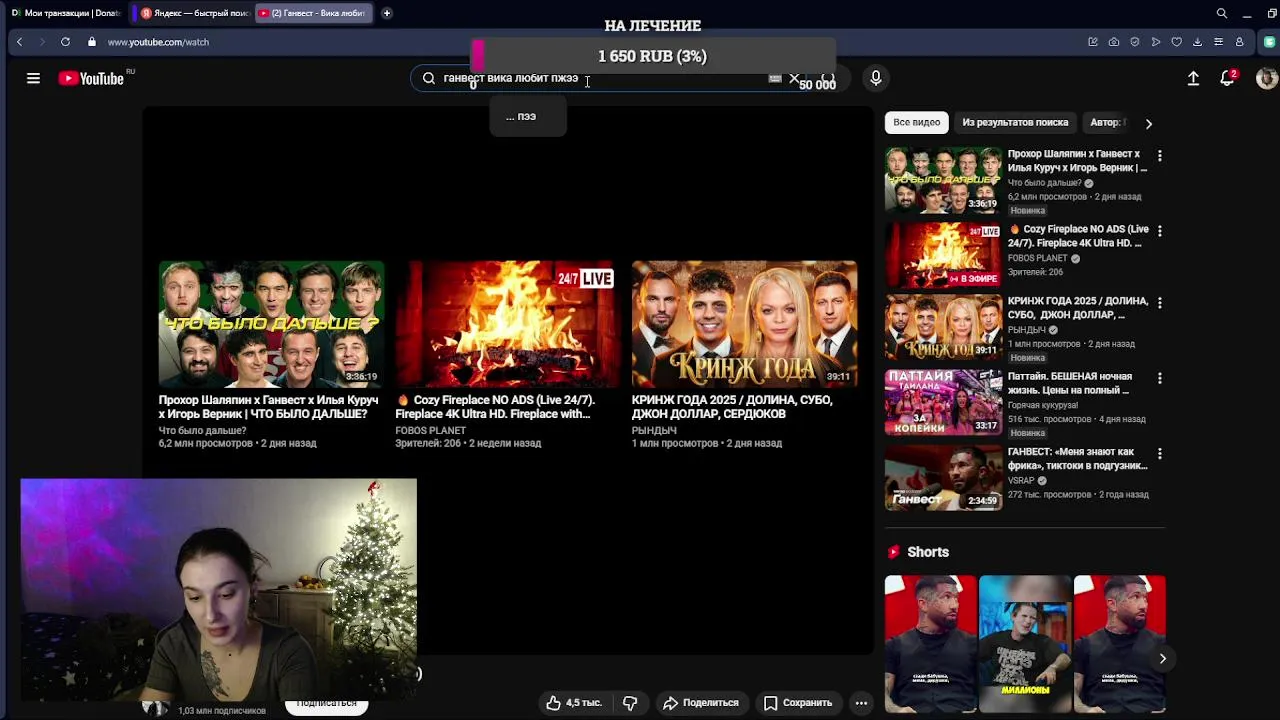Viewport: 1280px width, 720px height.
Task: Open the sidebar title КРИНЖ ГОДА 2025 / ДОЛИНА
Action: (x=1078, y=308)
